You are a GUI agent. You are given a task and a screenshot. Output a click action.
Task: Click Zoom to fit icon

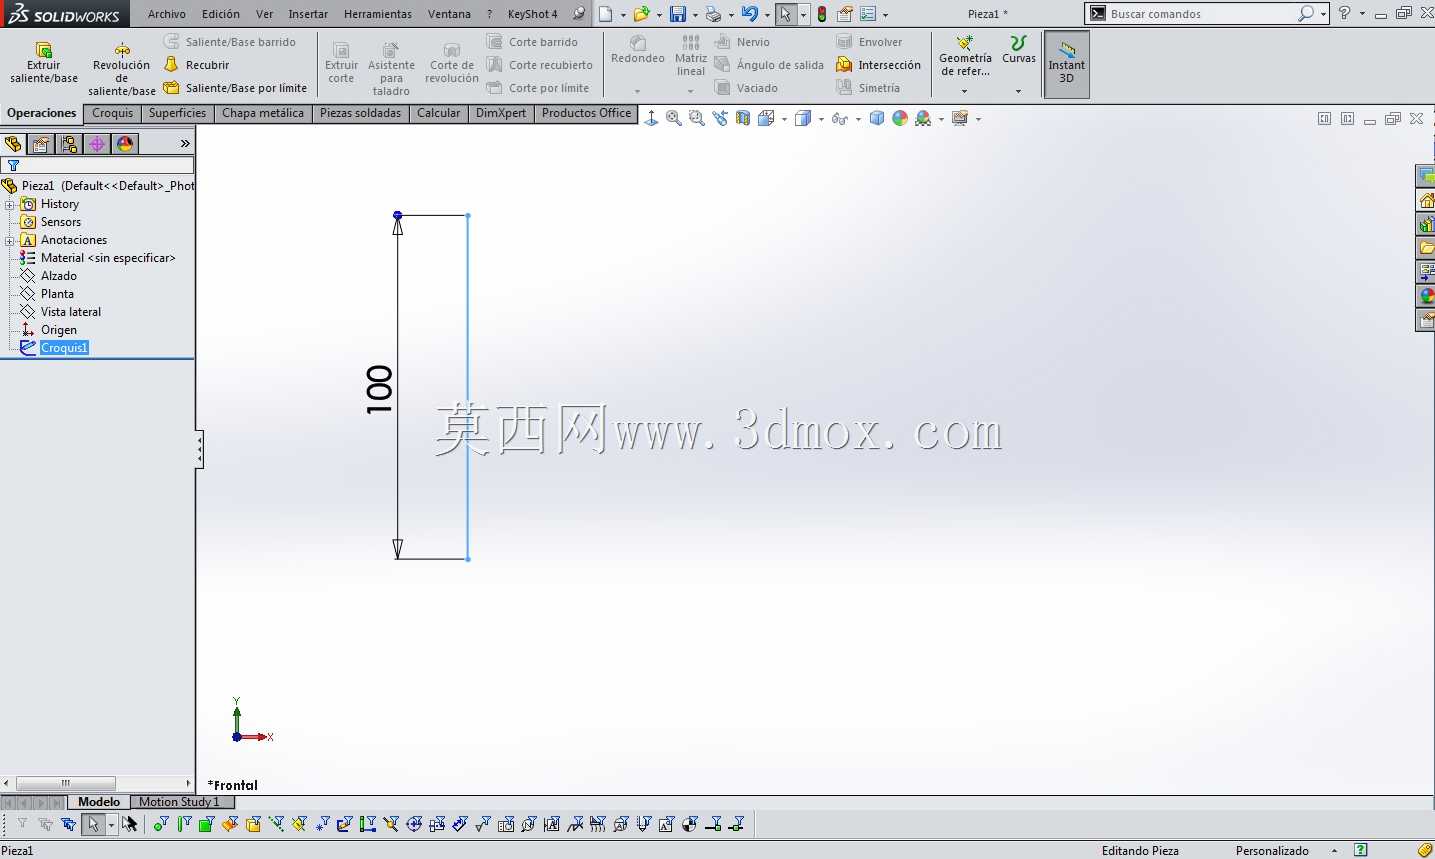click(x=674, y=118)
